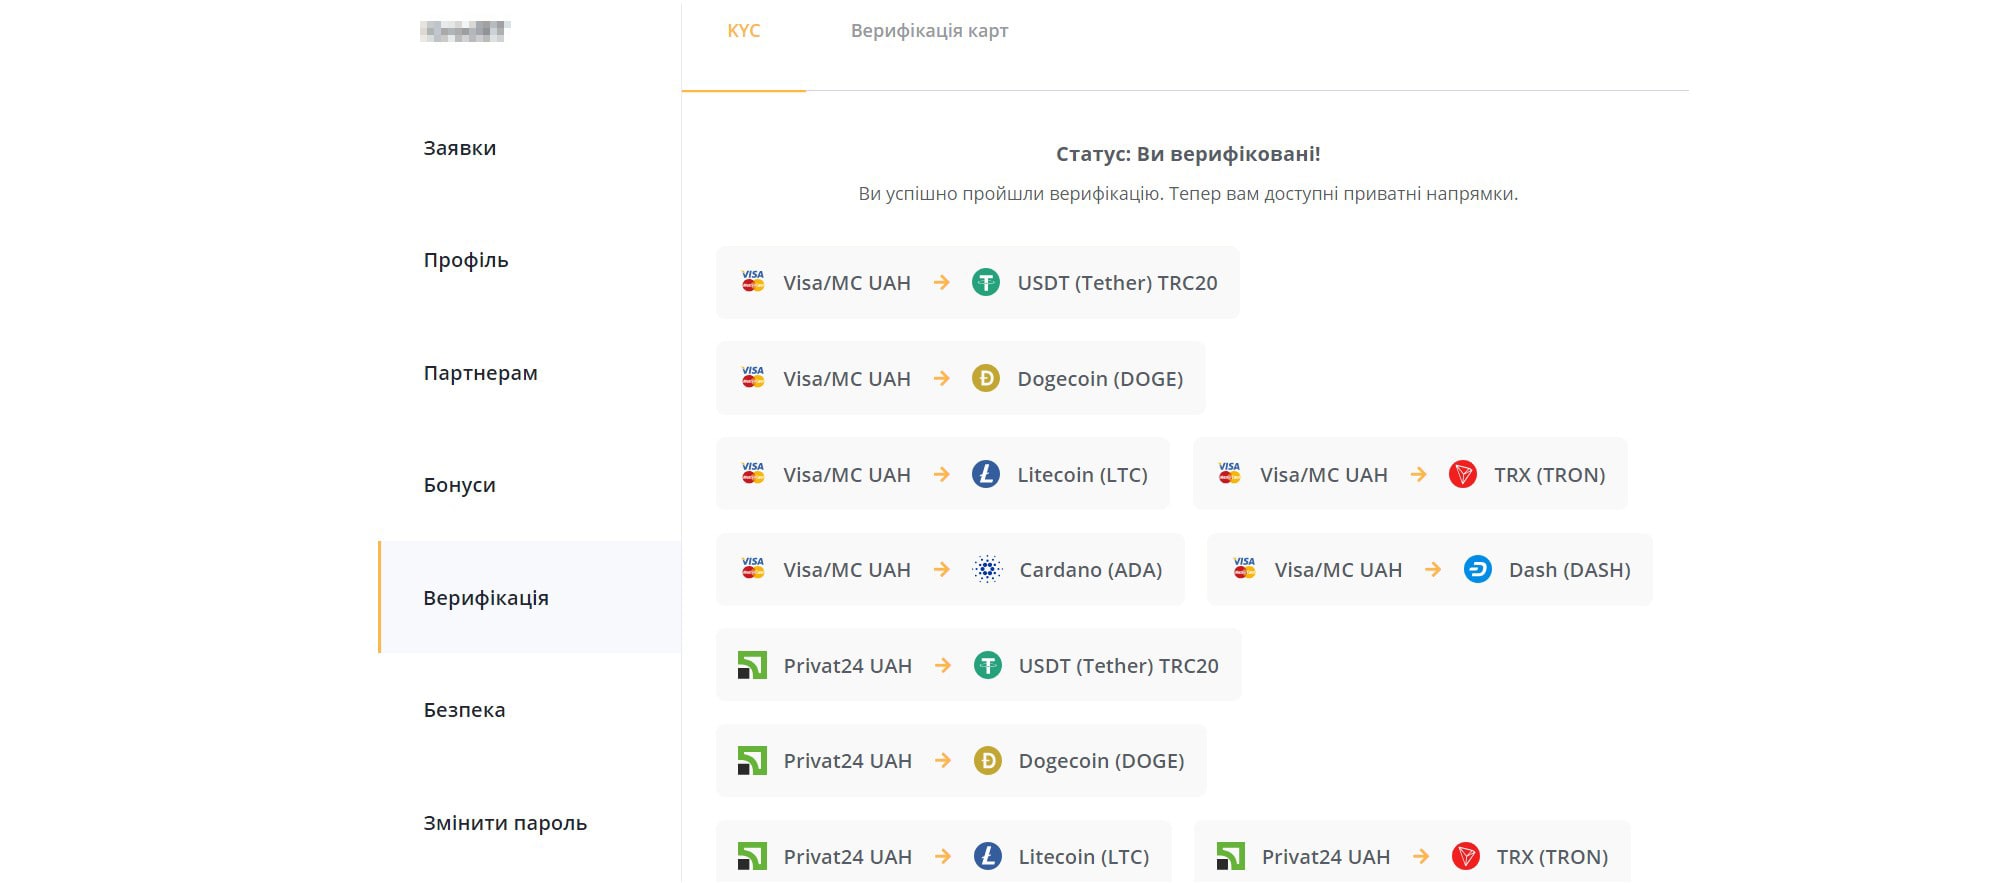
Task: Choose Litecoin (LTC) label in Visa/MC card
Action: 1082,475
